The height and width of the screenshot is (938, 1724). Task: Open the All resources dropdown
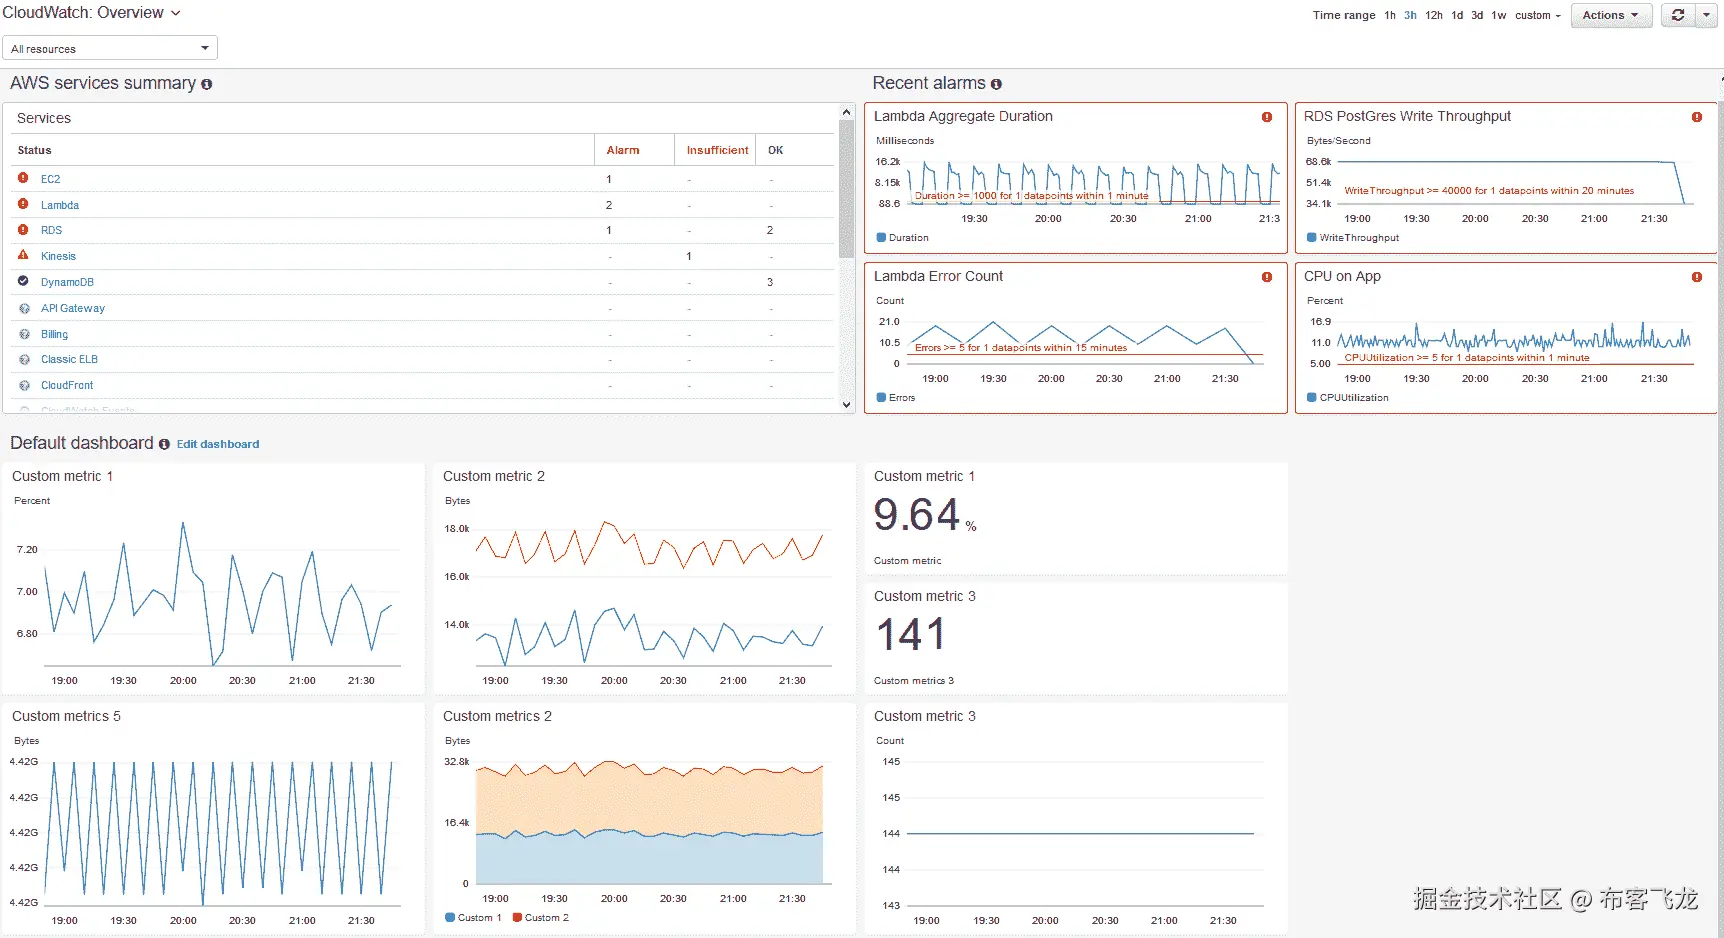(110, 48)
